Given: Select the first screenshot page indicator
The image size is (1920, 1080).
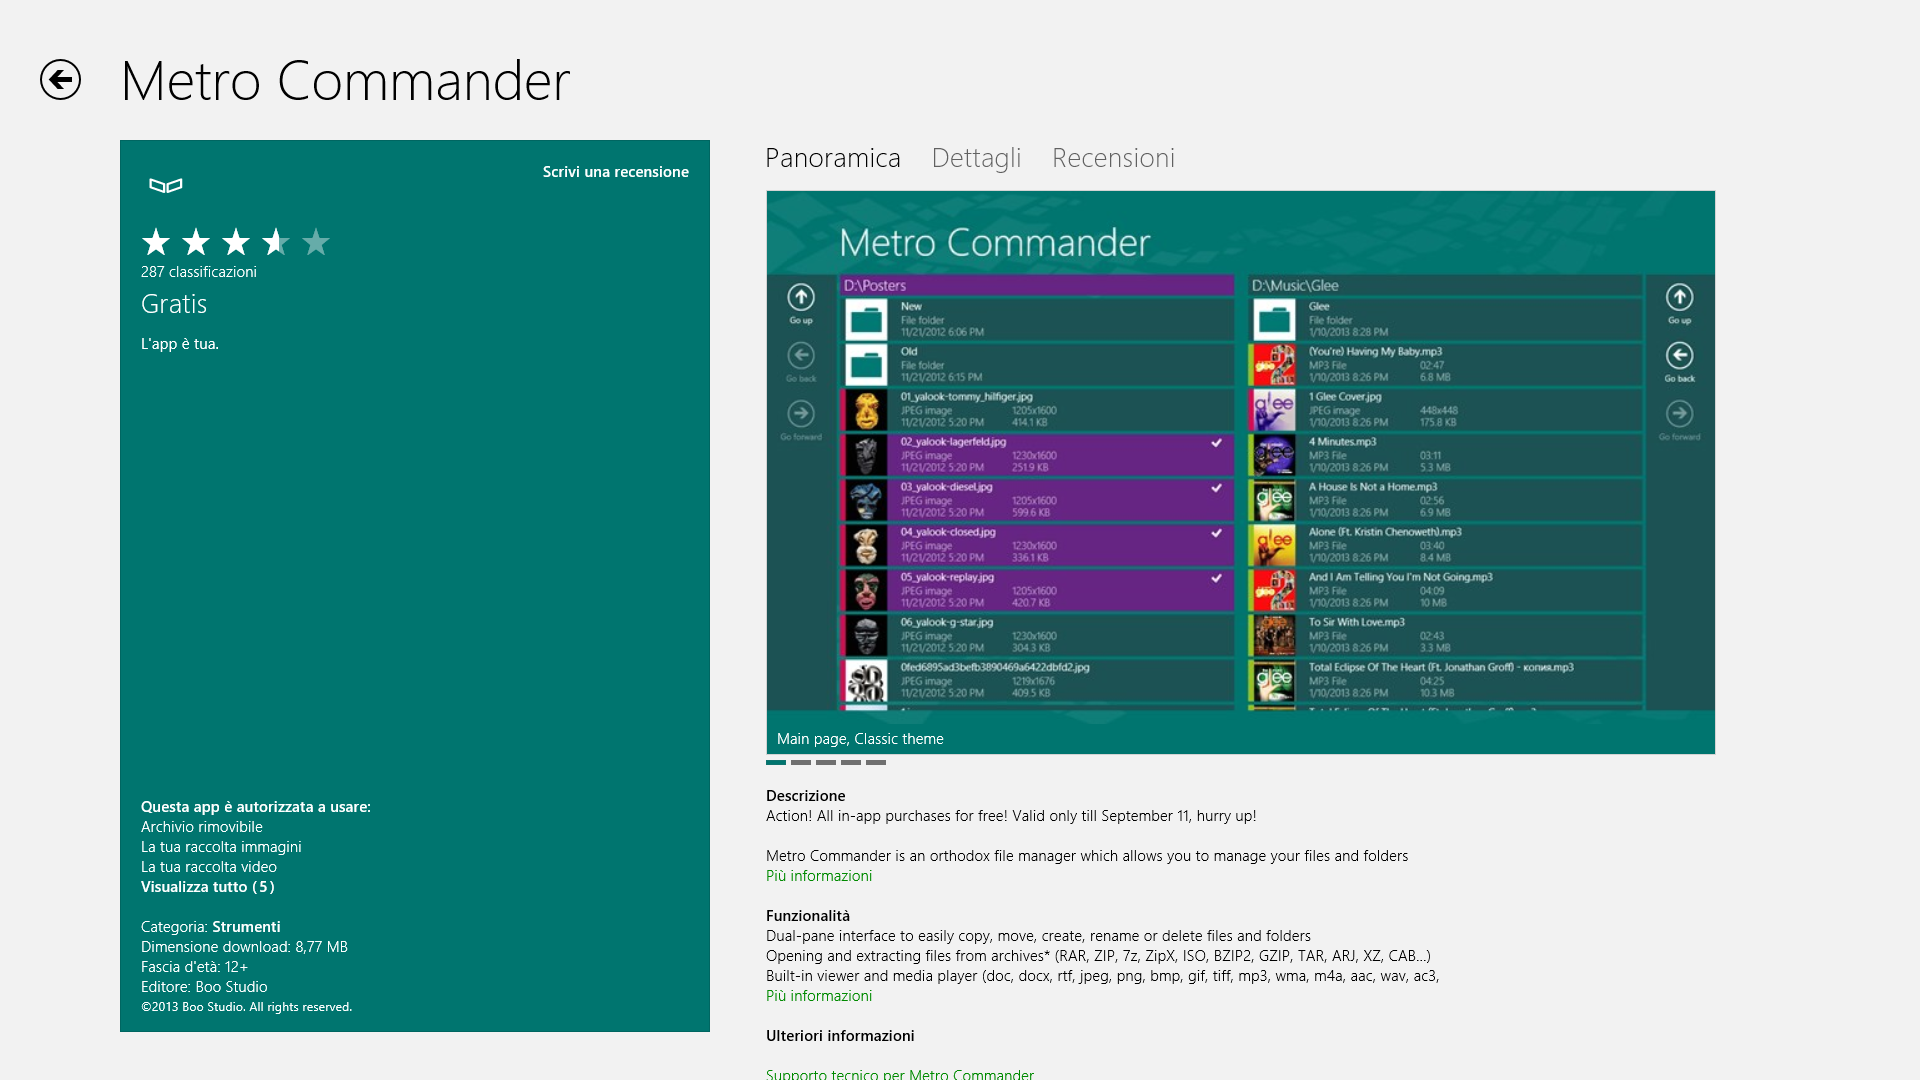Looking at the screenshot, I should (776, 762).
